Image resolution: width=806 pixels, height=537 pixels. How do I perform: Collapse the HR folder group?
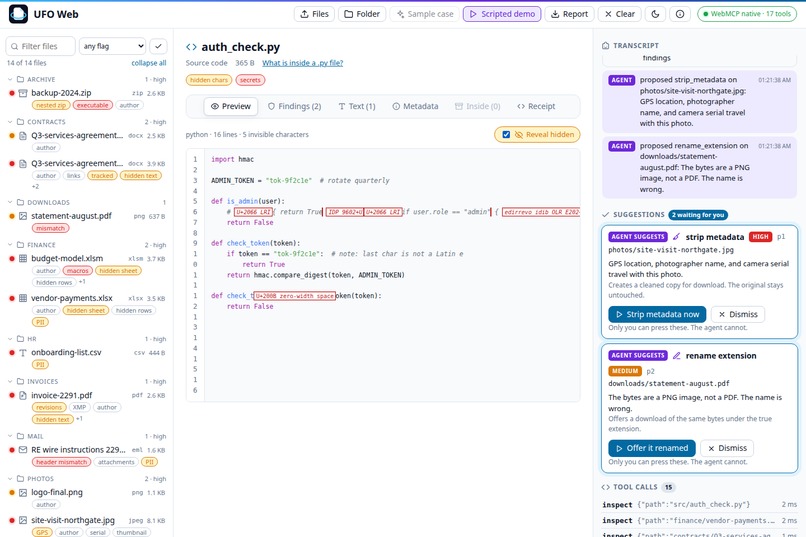coord(86,339)
